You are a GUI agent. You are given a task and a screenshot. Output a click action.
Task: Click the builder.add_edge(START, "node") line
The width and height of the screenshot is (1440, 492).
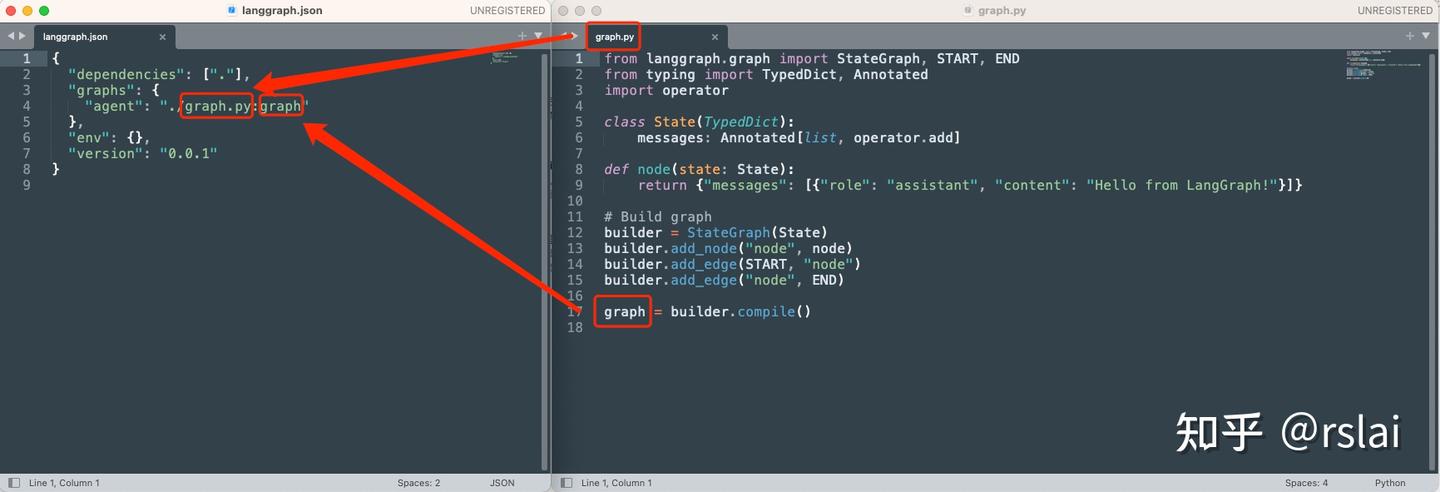pyautogui.click(x=732, y=264)
